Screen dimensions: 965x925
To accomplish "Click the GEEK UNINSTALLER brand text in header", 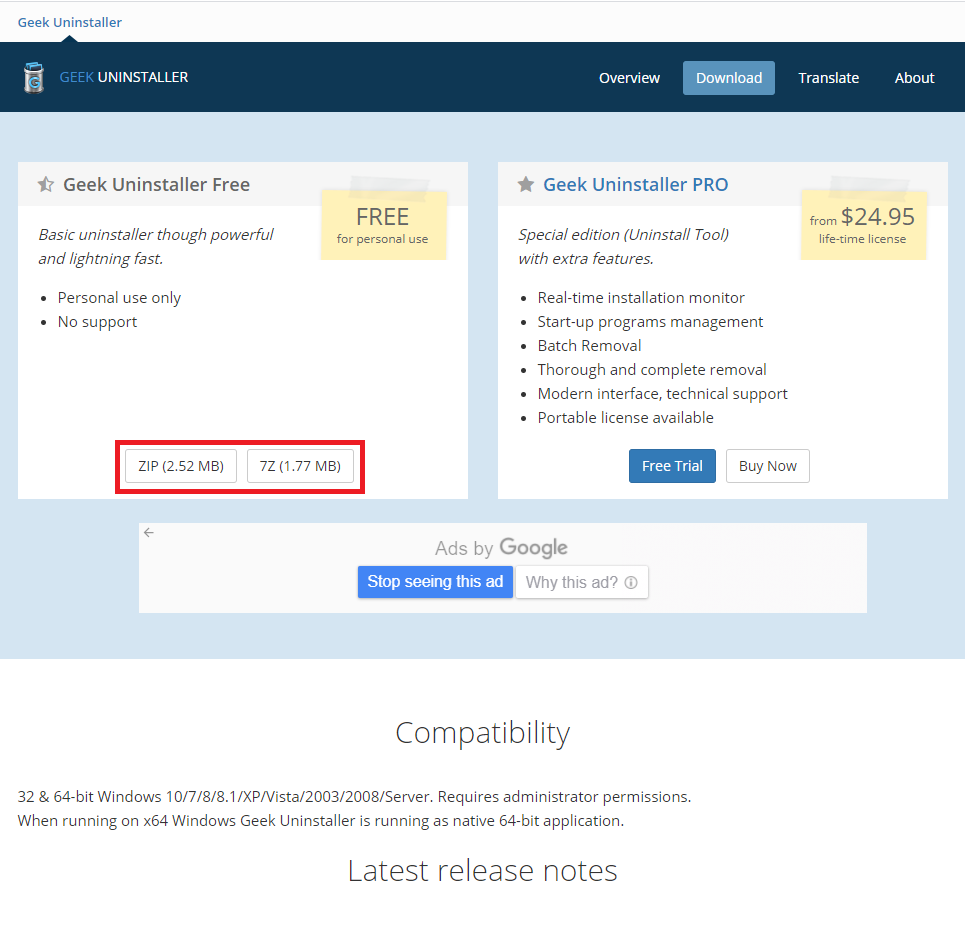I will 124,78.
